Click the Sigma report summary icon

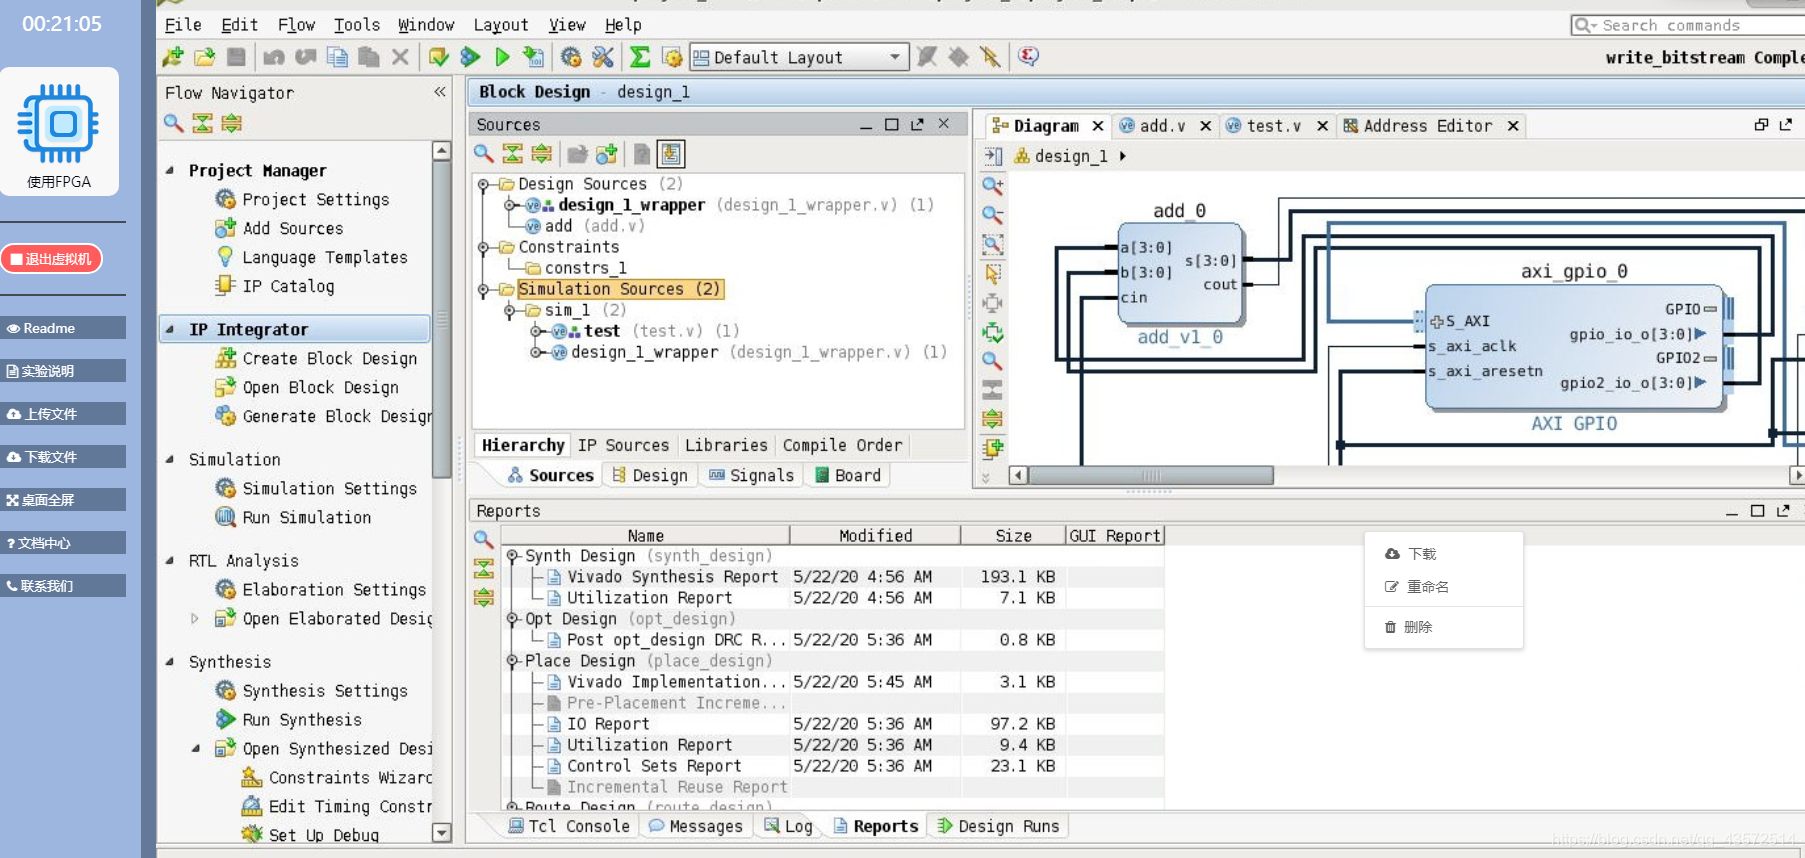[x=640, y=57]
